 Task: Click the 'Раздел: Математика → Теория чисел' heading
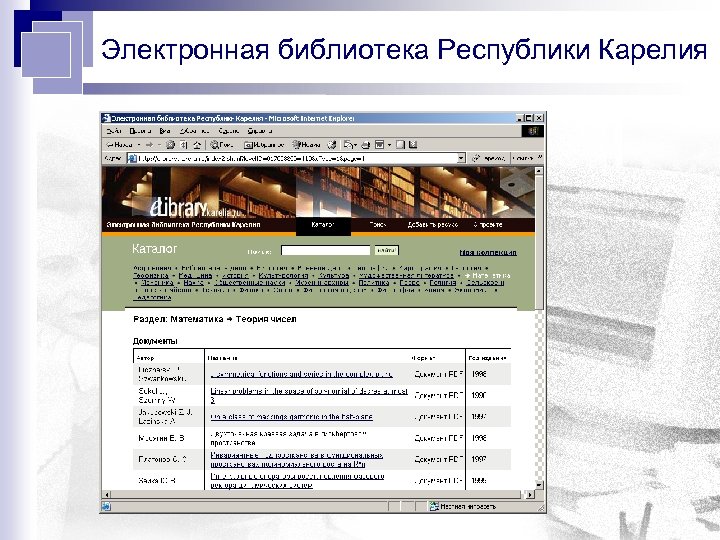215,319
